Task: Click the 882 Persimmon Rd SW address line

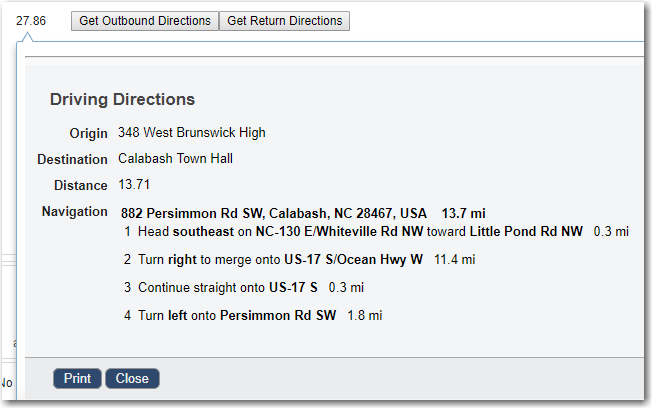Action: pyautogui.click(x=273, y=214)
